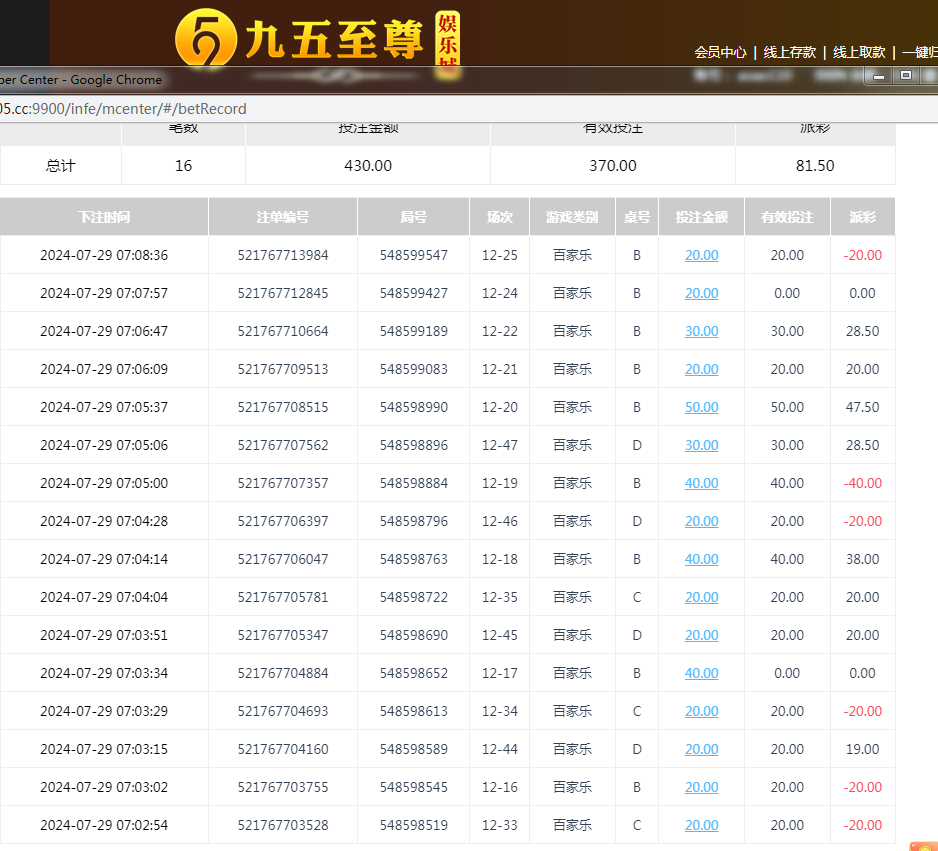Click the betRecord URL address bar
This screenshot has width=938, height=851.
pyautogui.click(x=400, y=109)
